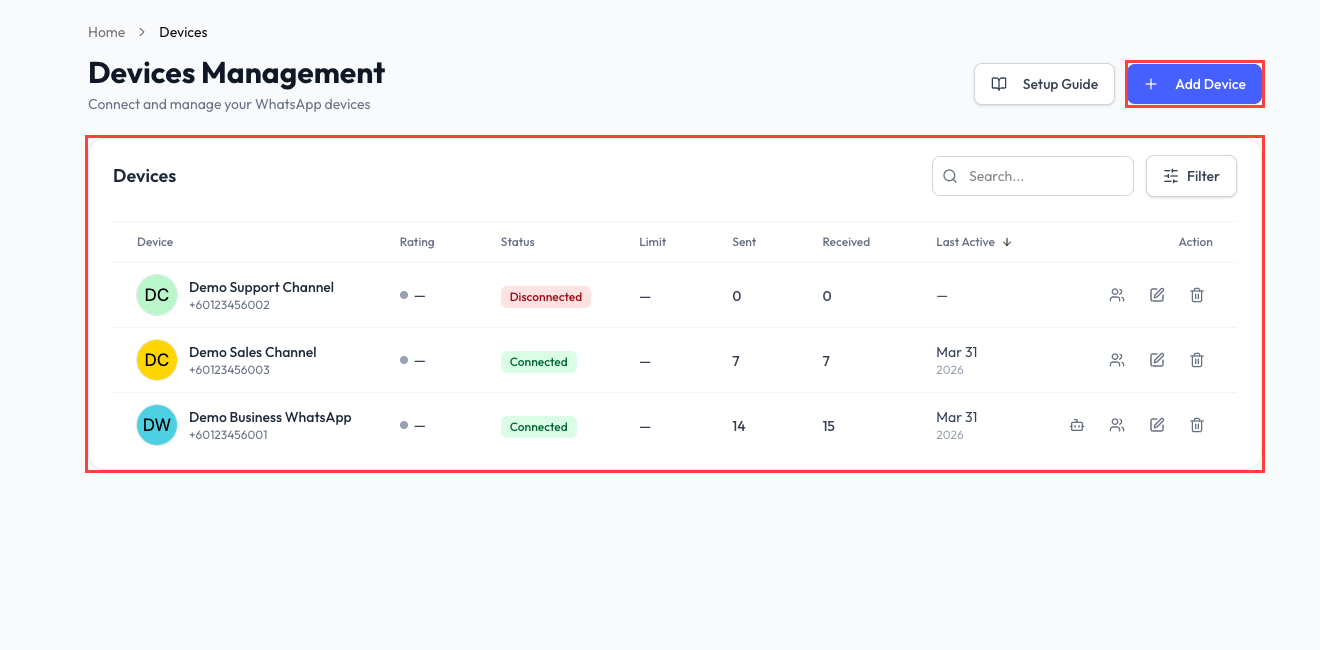Viewport: 1320px width, 650px height.
Task: Click the Device column header
Action: (x=155, y=242)
